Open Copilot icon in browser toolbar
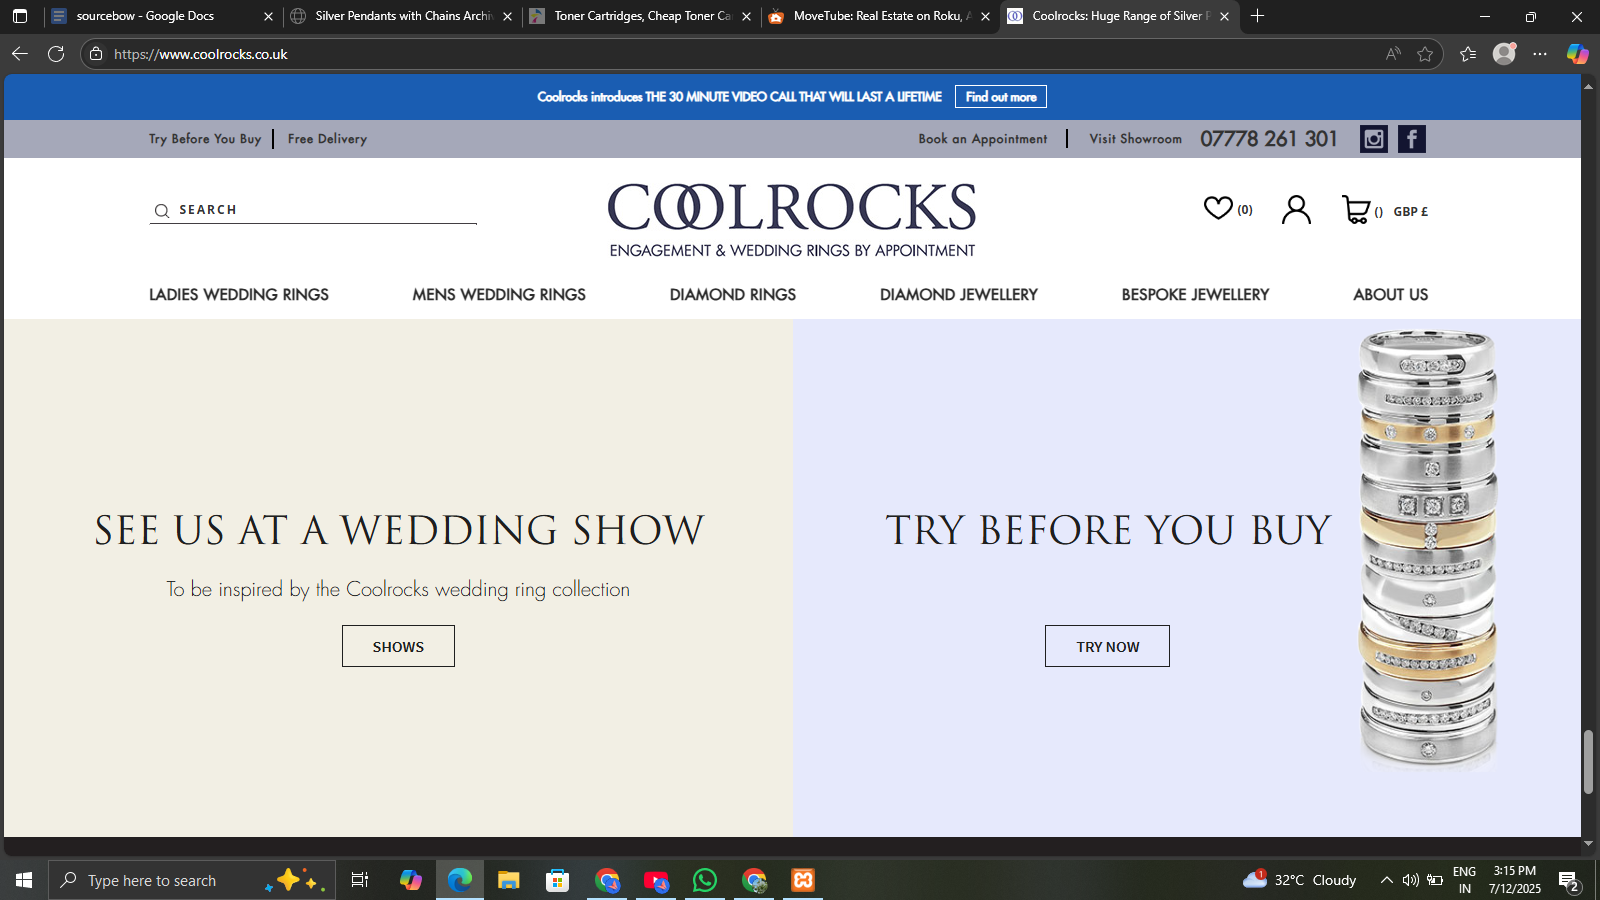 coord(1577,54)
